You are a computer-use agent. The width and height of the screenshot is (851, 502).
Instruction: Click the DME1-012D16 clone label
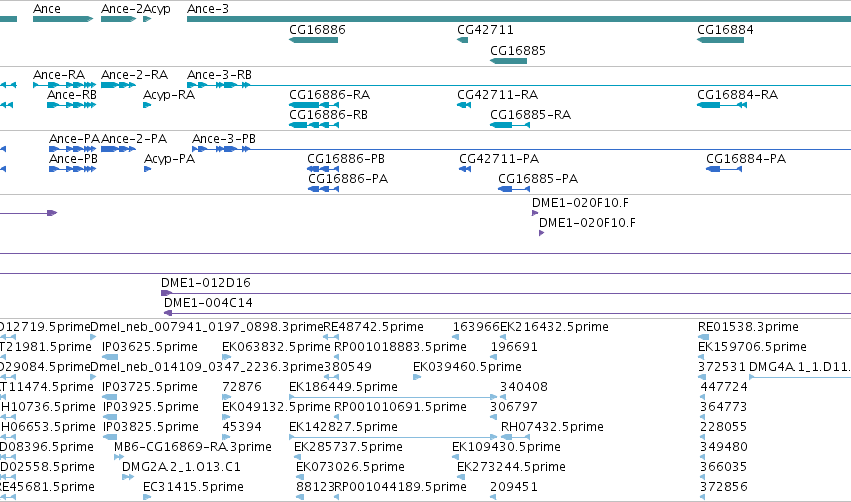(206, 283)
